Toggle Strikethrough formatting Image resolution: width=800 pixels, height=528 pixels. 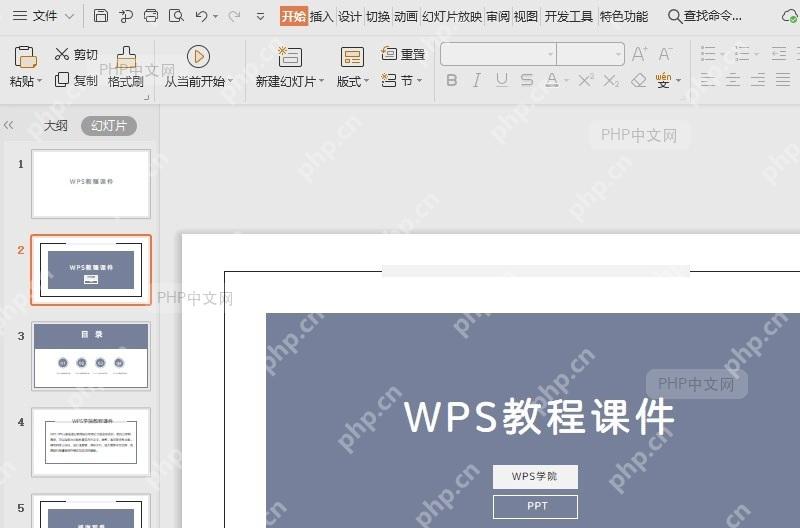(x=527, y=80)
